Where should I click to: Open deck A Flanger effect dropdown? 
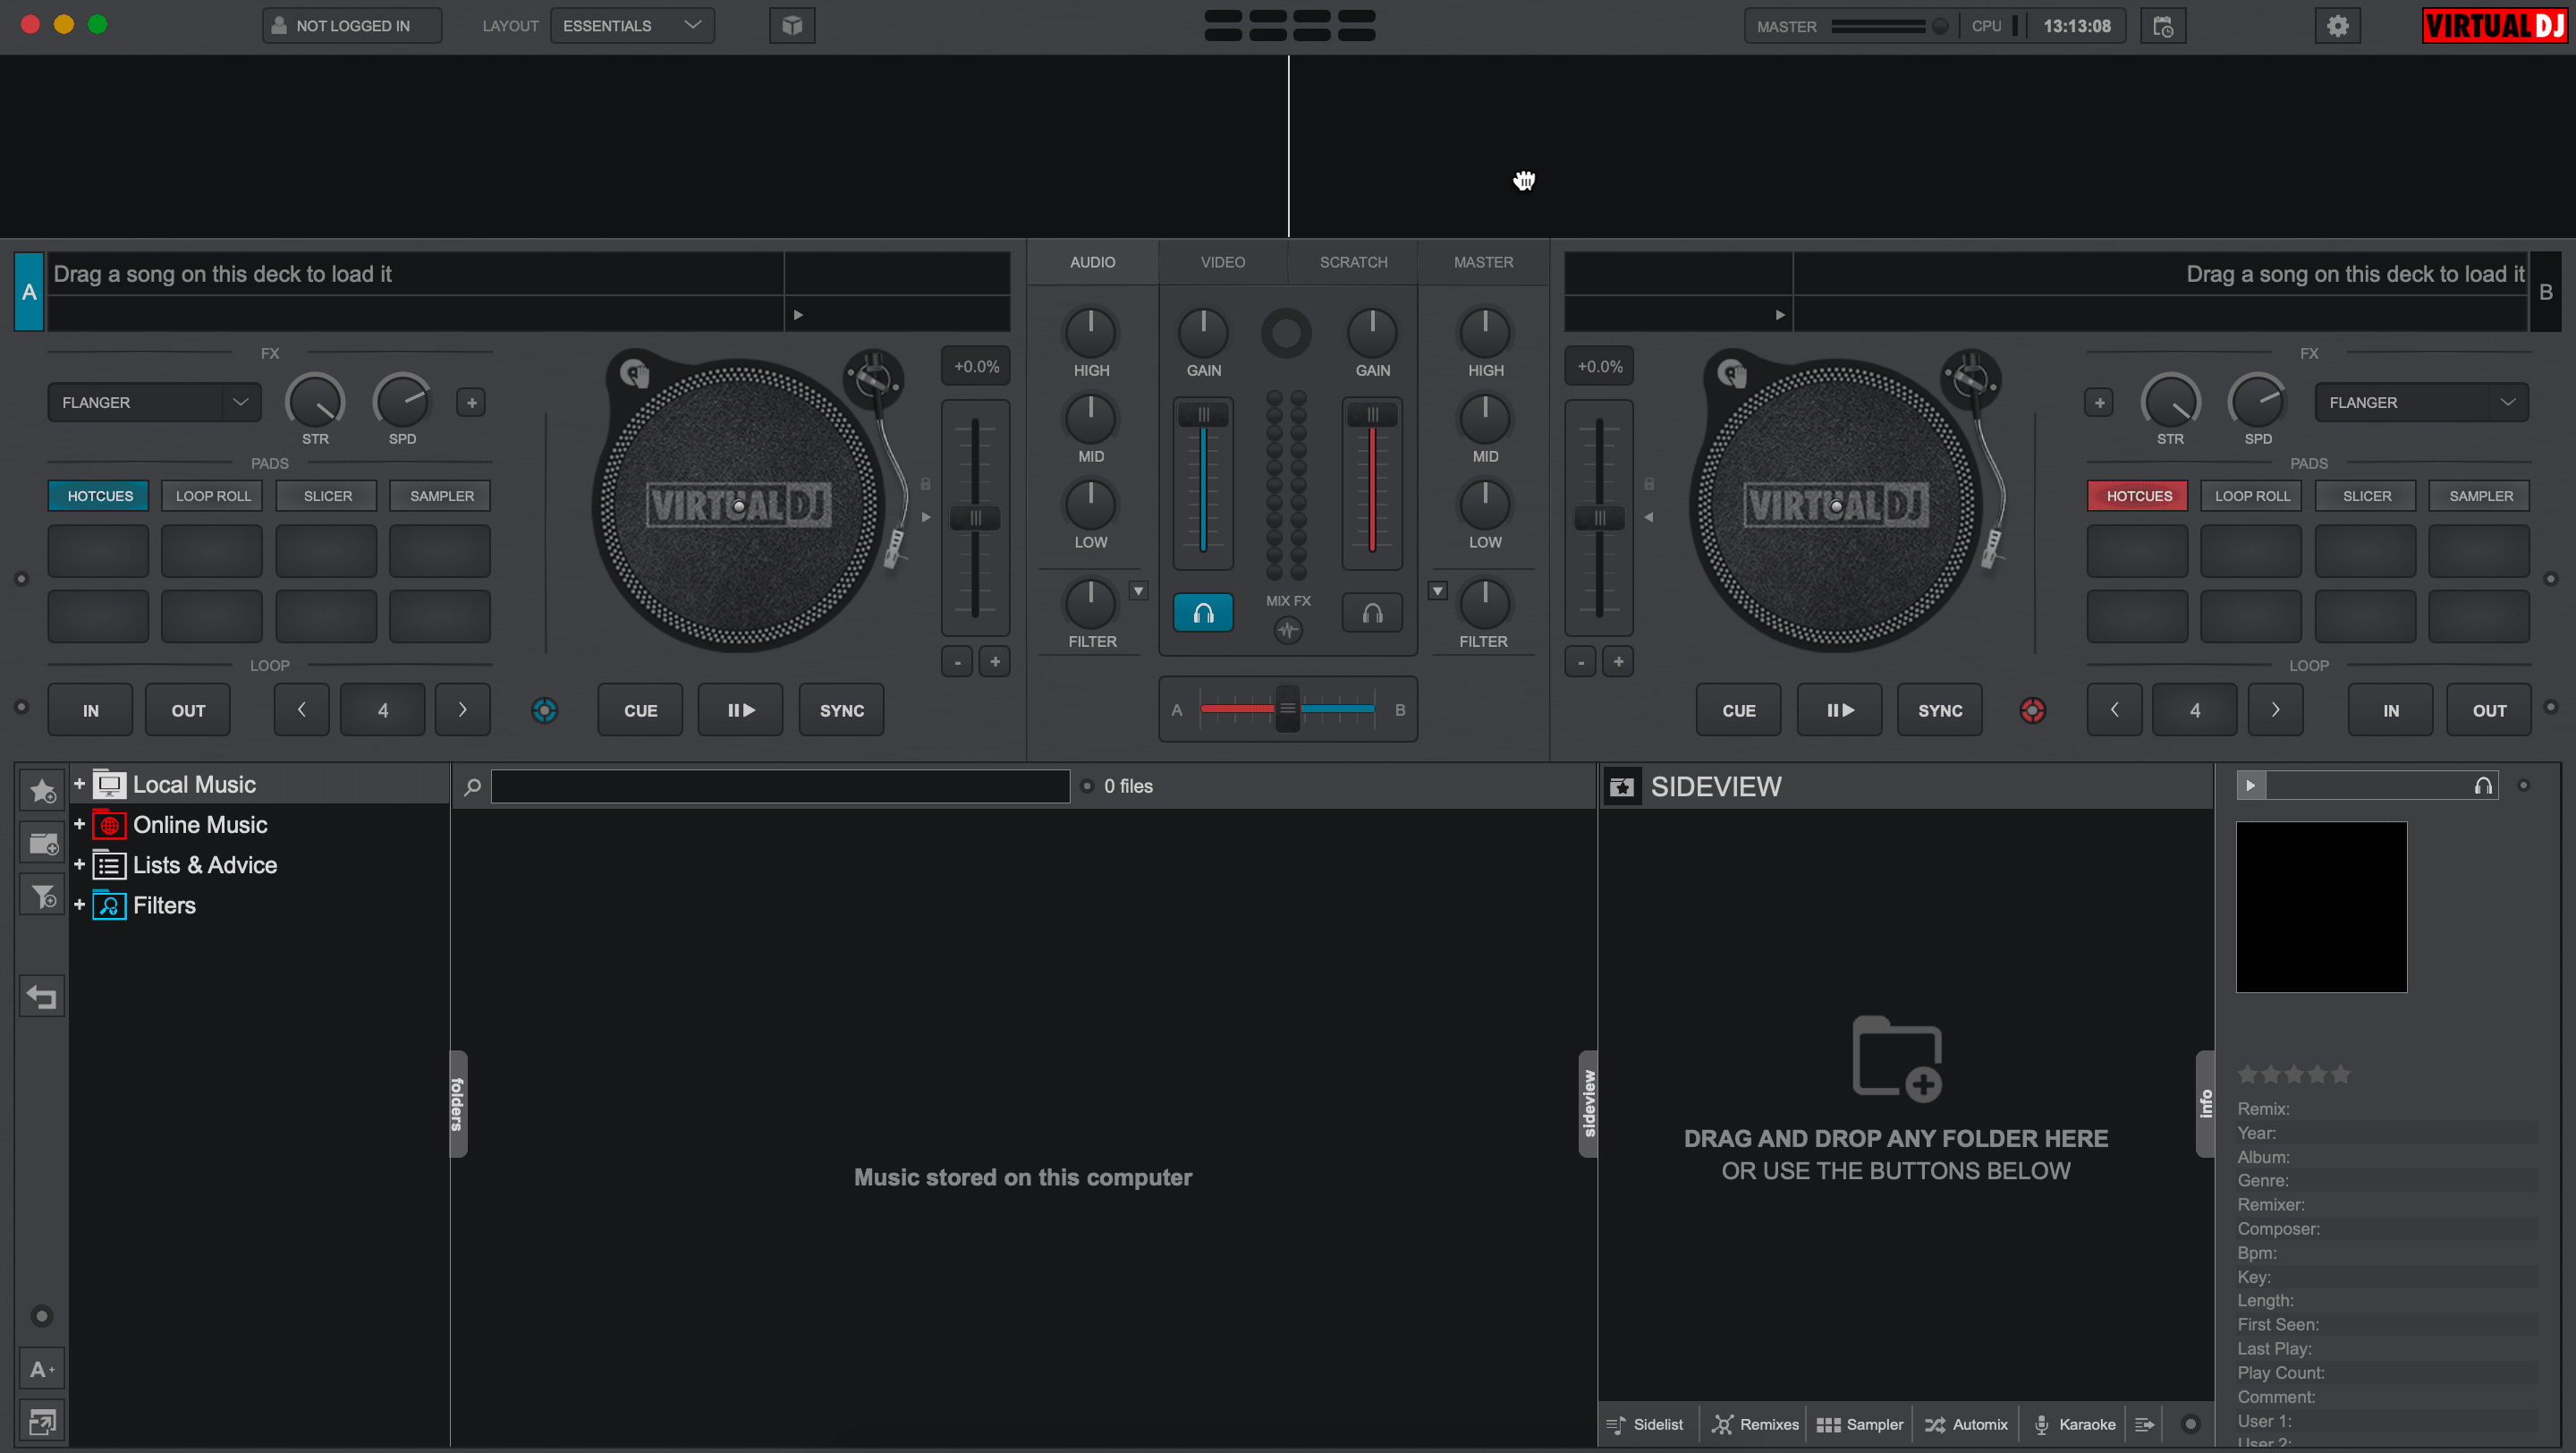154,403
